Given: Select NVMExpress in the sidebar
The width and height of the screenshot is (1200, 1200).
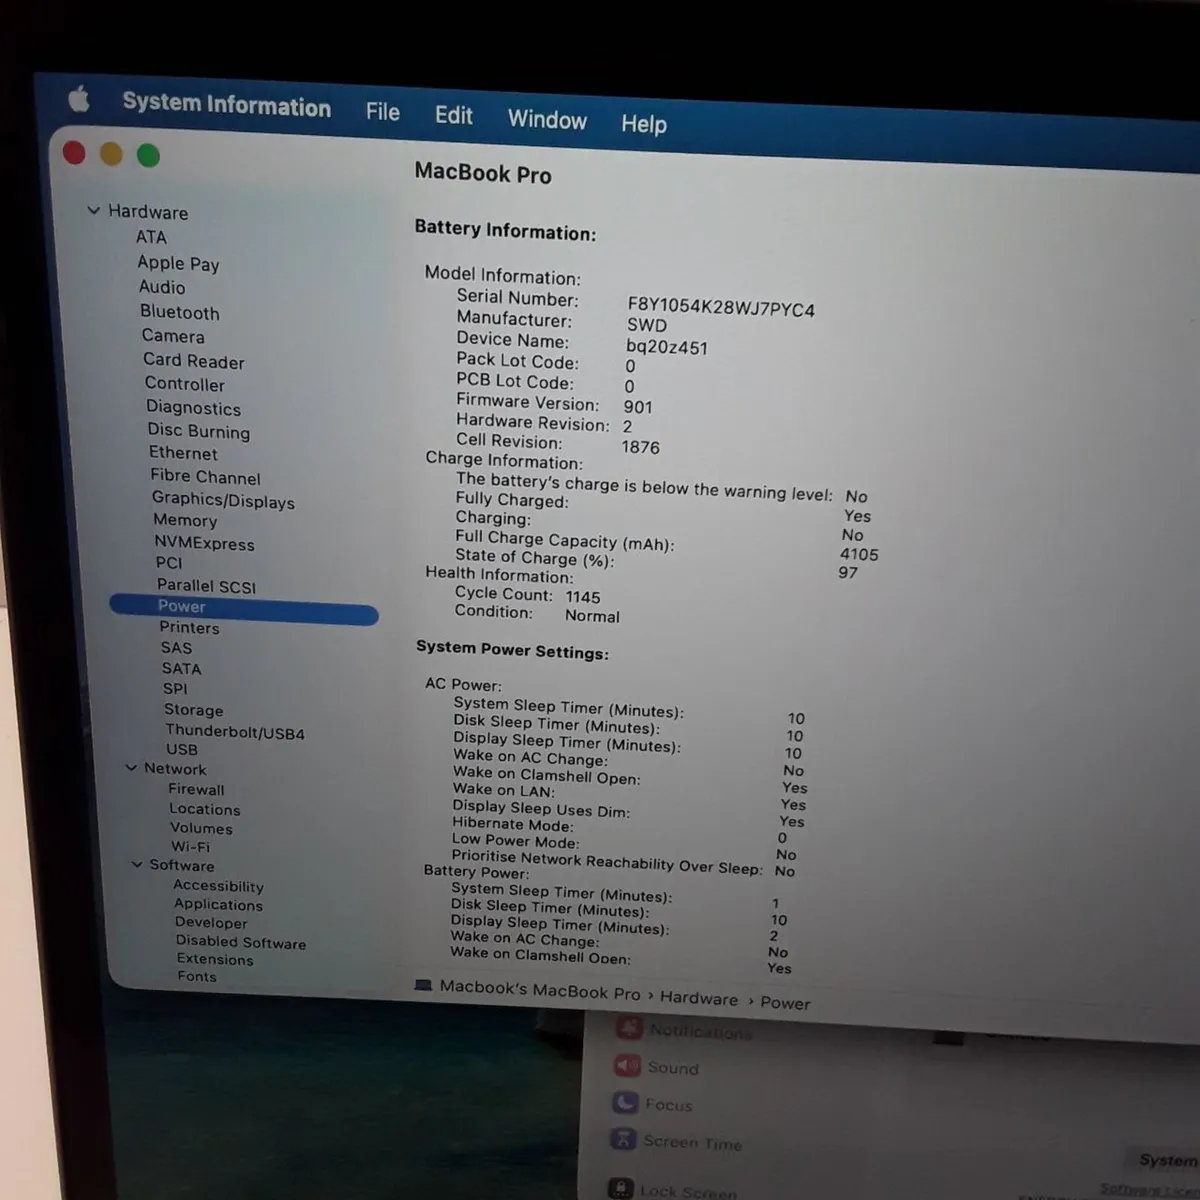Looking at the screenshot, I should pos(204,543).
